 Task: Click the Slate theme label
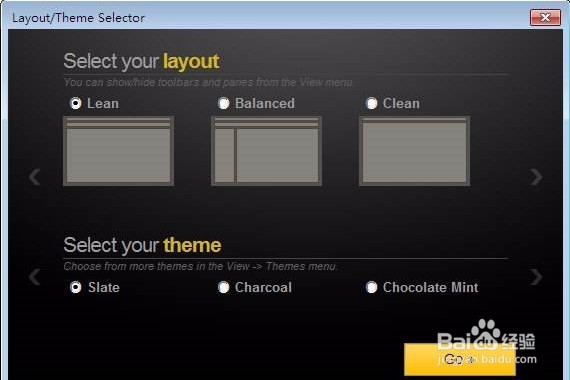click(104, 288)
